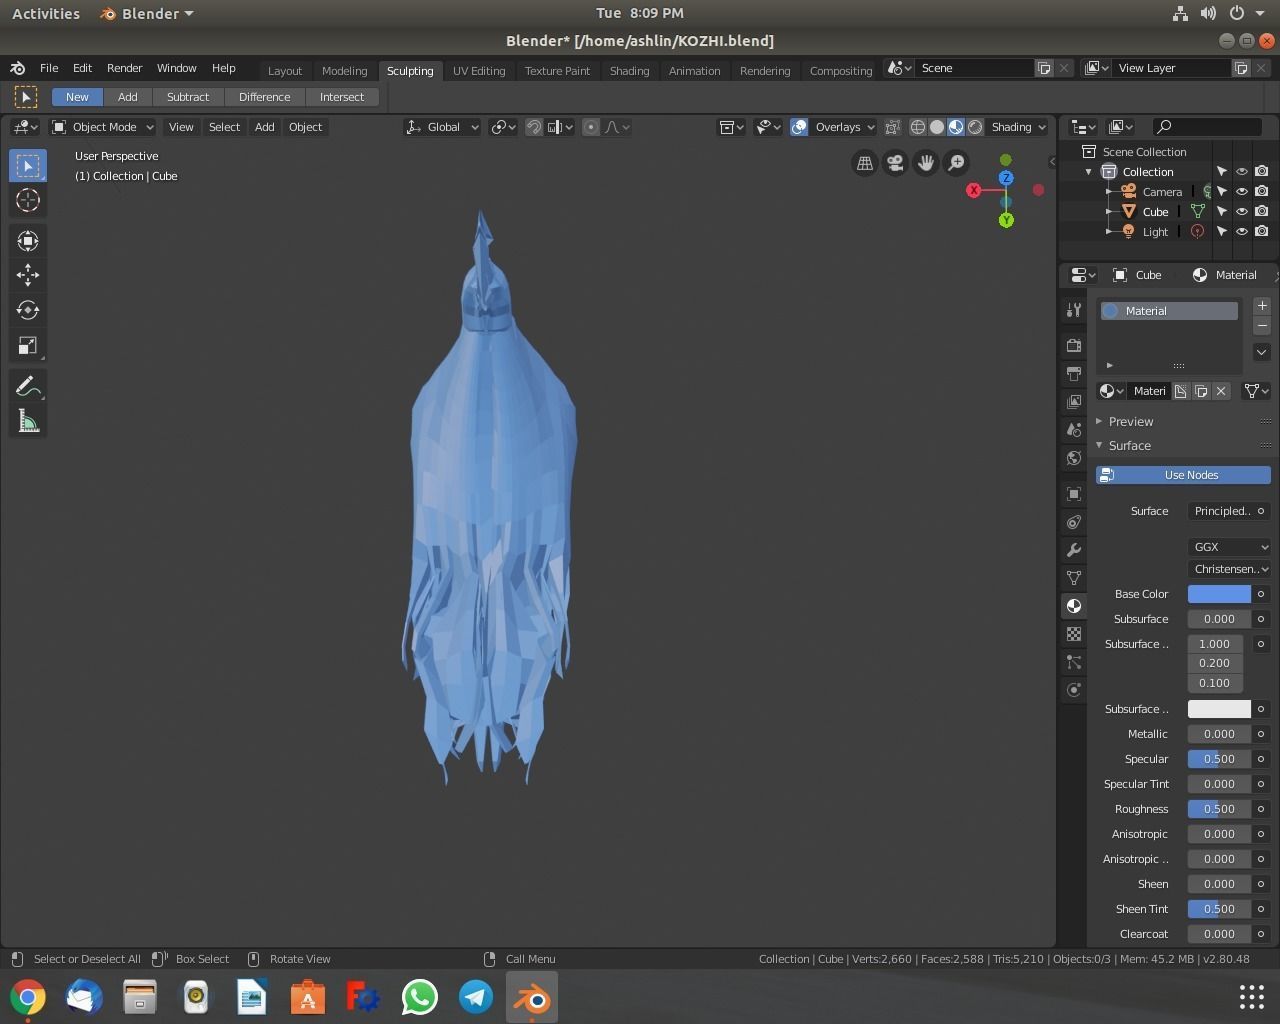Open the View Layer properties tab
Screen dimensions: 1280x1024
click(x=1074, y=401)
